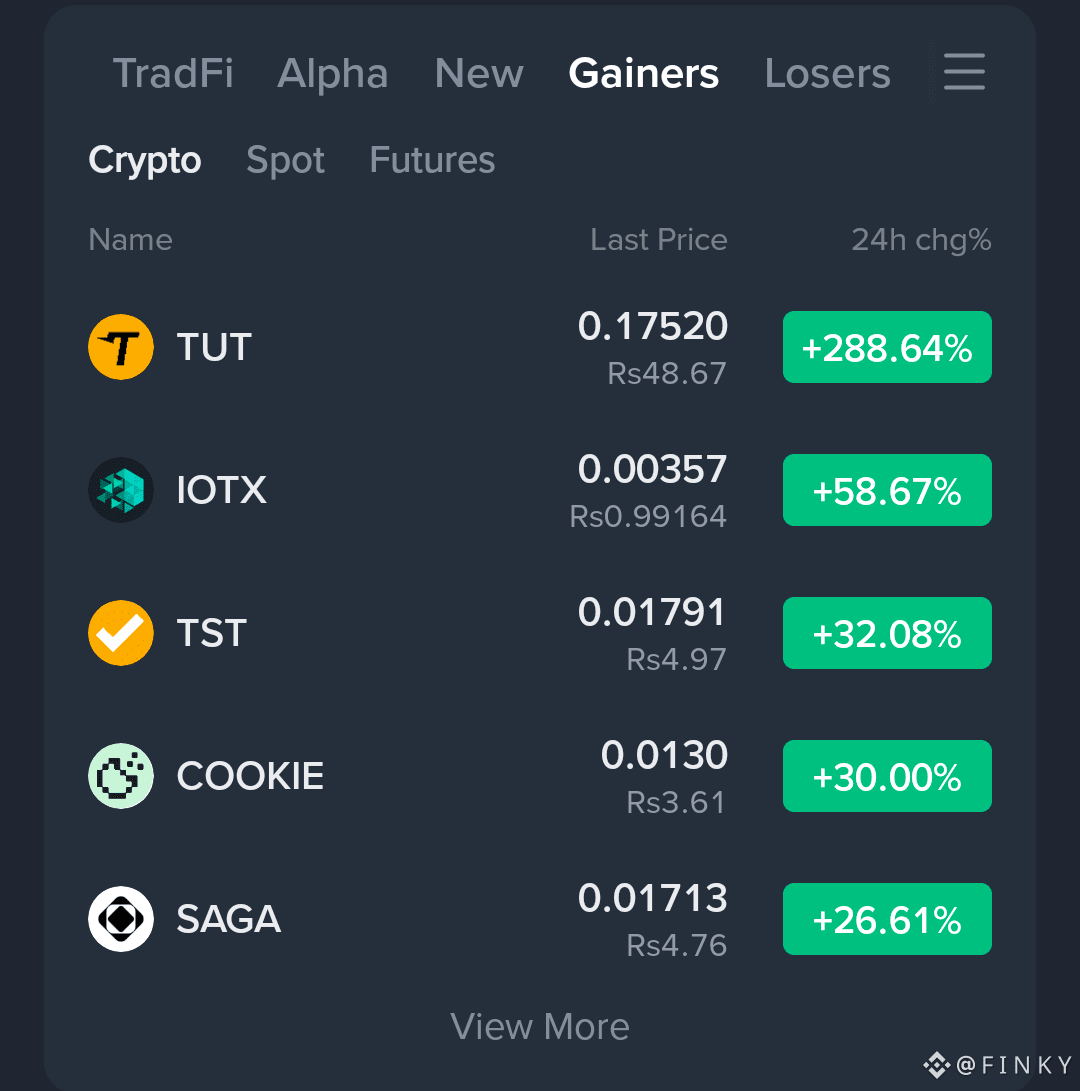The image size is (1080, 1091).
Task: Click the Binance logo watermark
Action: tap(937, 1065)
